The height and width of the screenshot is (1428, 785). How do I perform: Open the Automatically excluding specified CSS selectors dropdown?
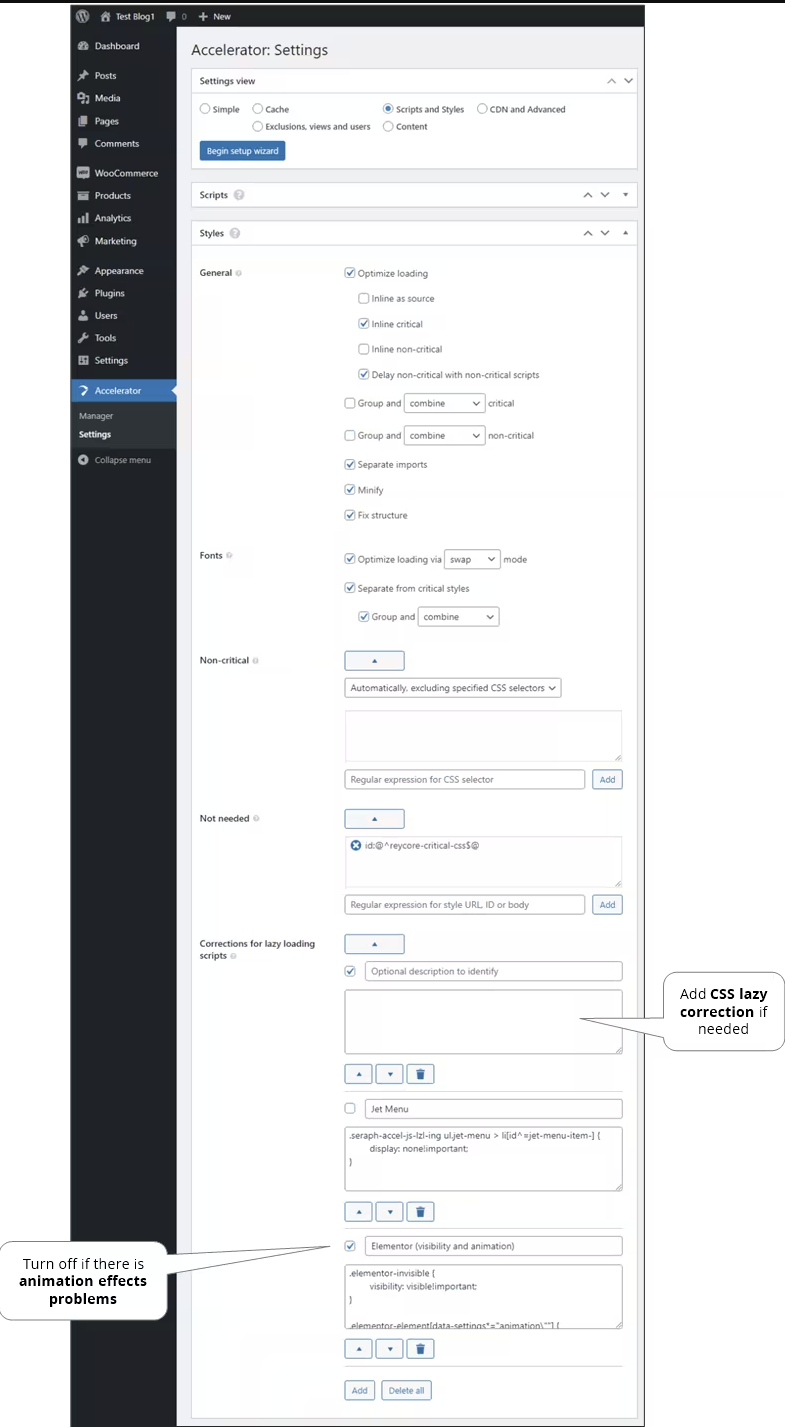coord(453,688)
